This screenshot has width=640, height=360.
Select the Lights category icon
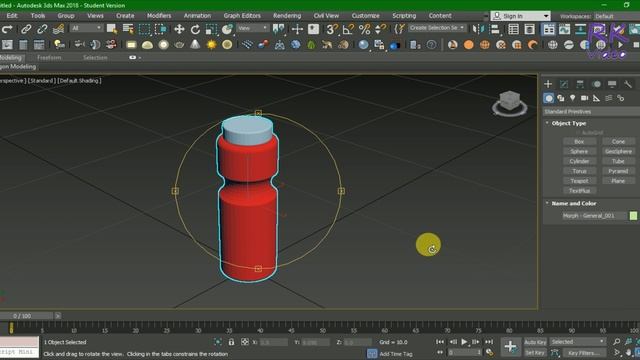(x=573, y=98)
